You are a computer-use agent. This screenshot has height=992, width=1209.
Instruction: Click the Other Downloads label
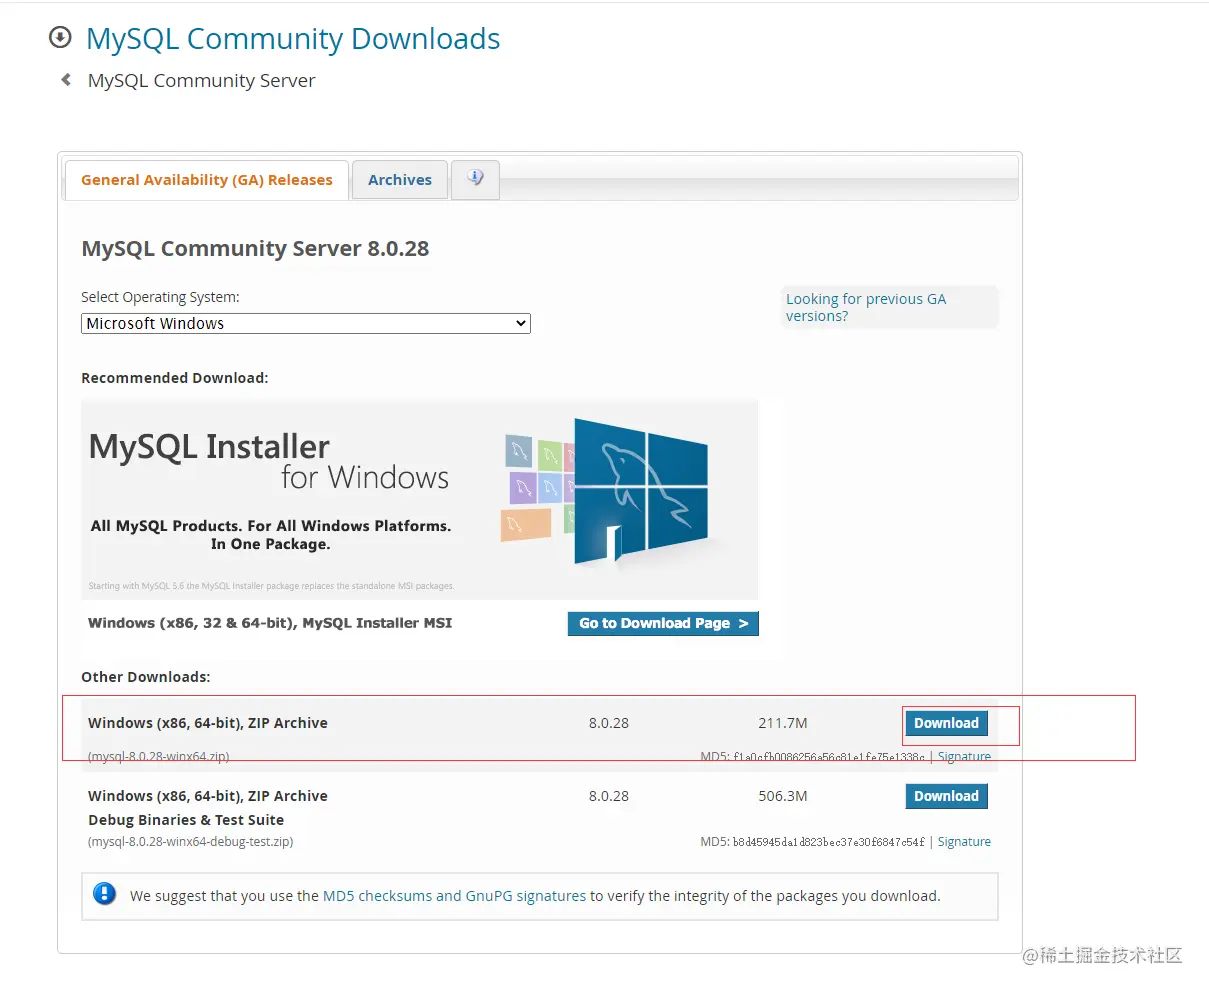pyautogui.click(x=146, y=677)
